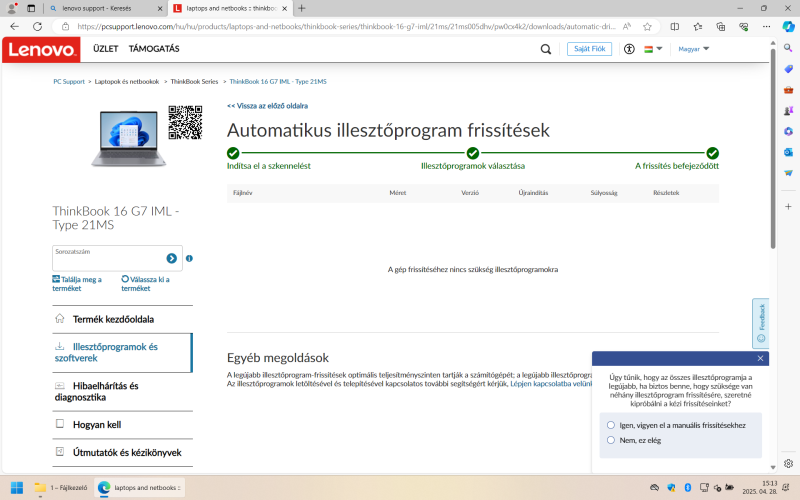Click the ThinkBook laptop product image
The image size is (800, 500).
tap(129, 138)
